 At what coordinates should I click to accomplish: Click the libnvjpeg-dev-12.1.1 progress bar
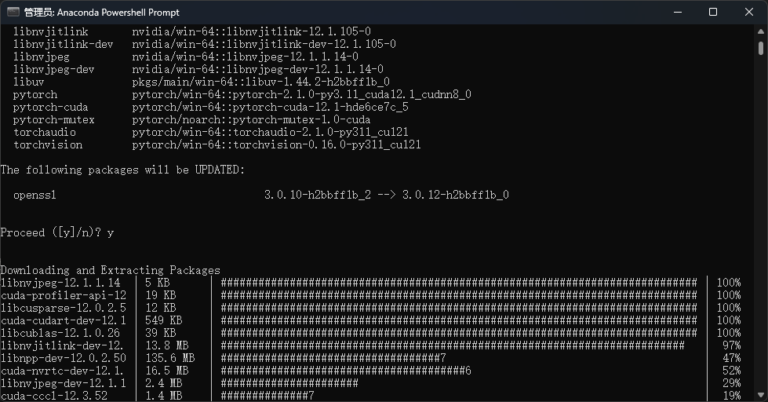coord(289,383)
